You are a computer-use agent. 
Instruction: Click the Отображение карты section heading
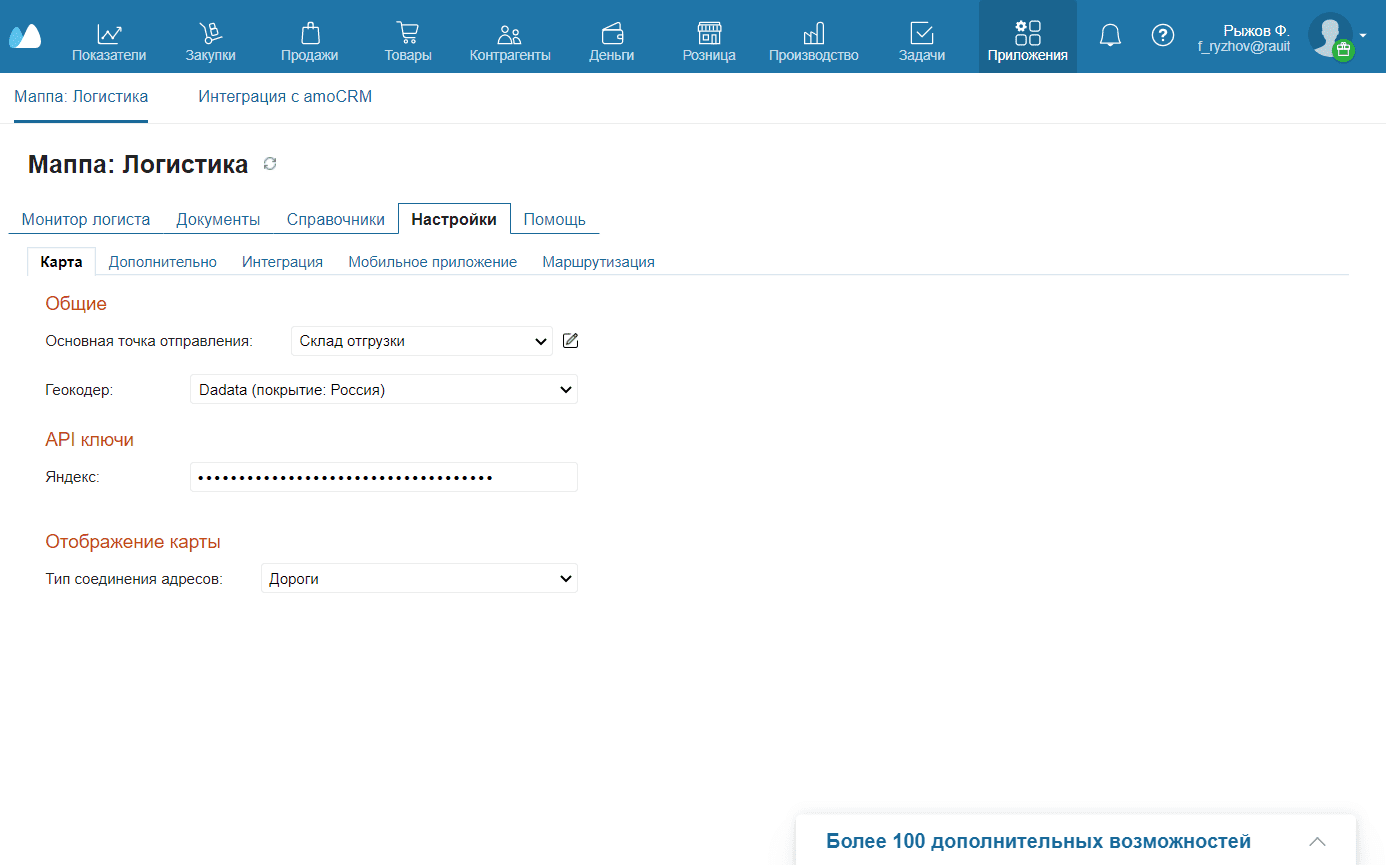click(x=133, y=541)
